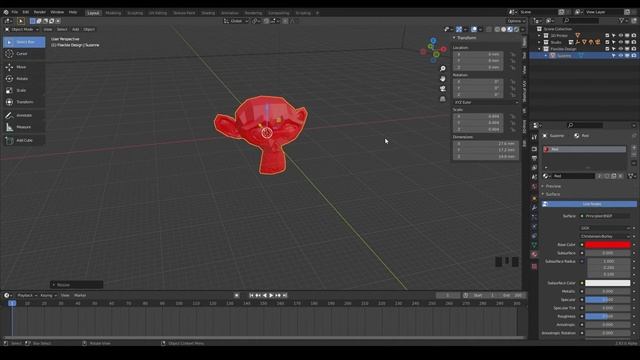
Task: Click the viewport pan hand icon
Action: point(442,78)
